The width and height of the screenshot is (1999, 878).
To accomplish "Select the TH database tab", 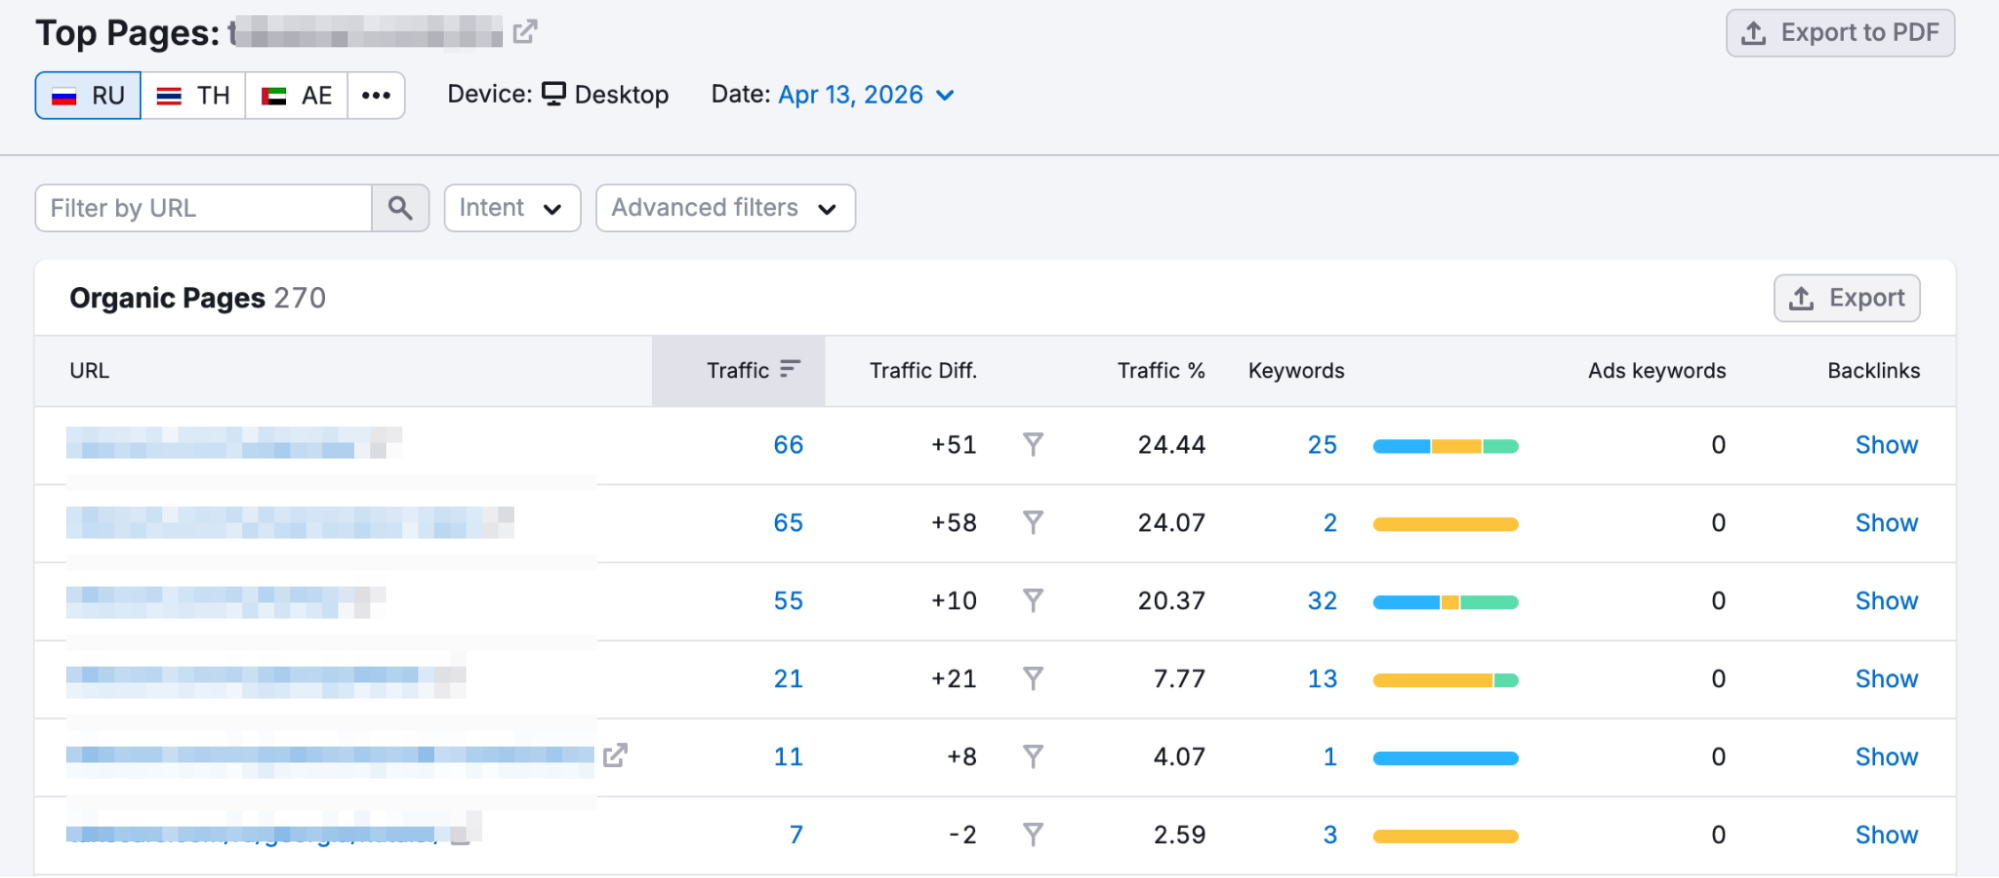I will [193, 95].
